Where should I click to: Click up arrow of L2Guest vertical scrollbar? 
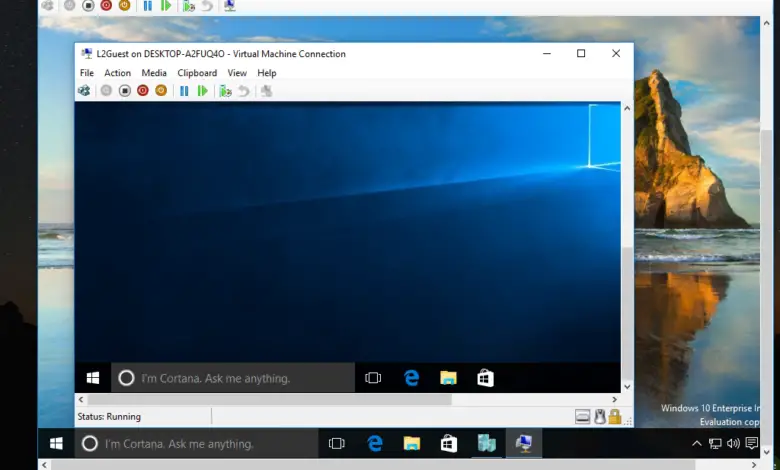(x=627, y=108)
